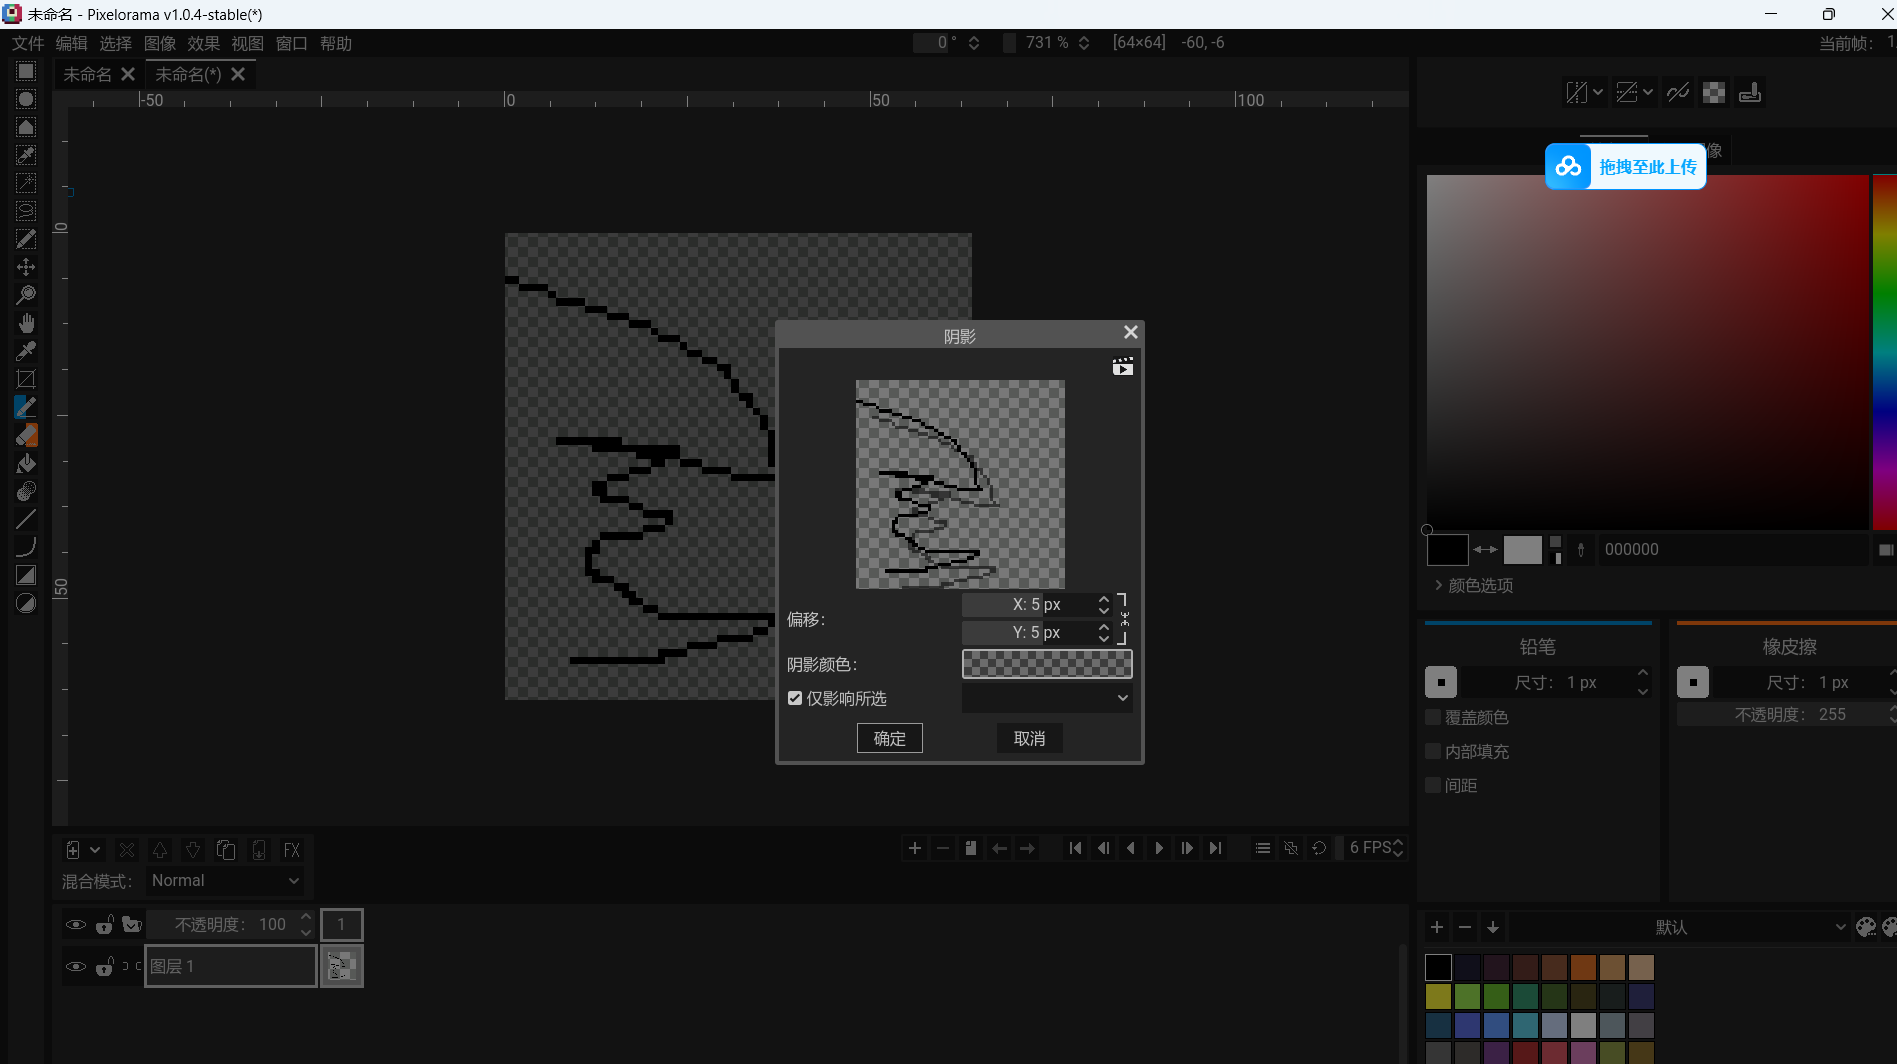Select the pan hand tool

click(26, 323)
